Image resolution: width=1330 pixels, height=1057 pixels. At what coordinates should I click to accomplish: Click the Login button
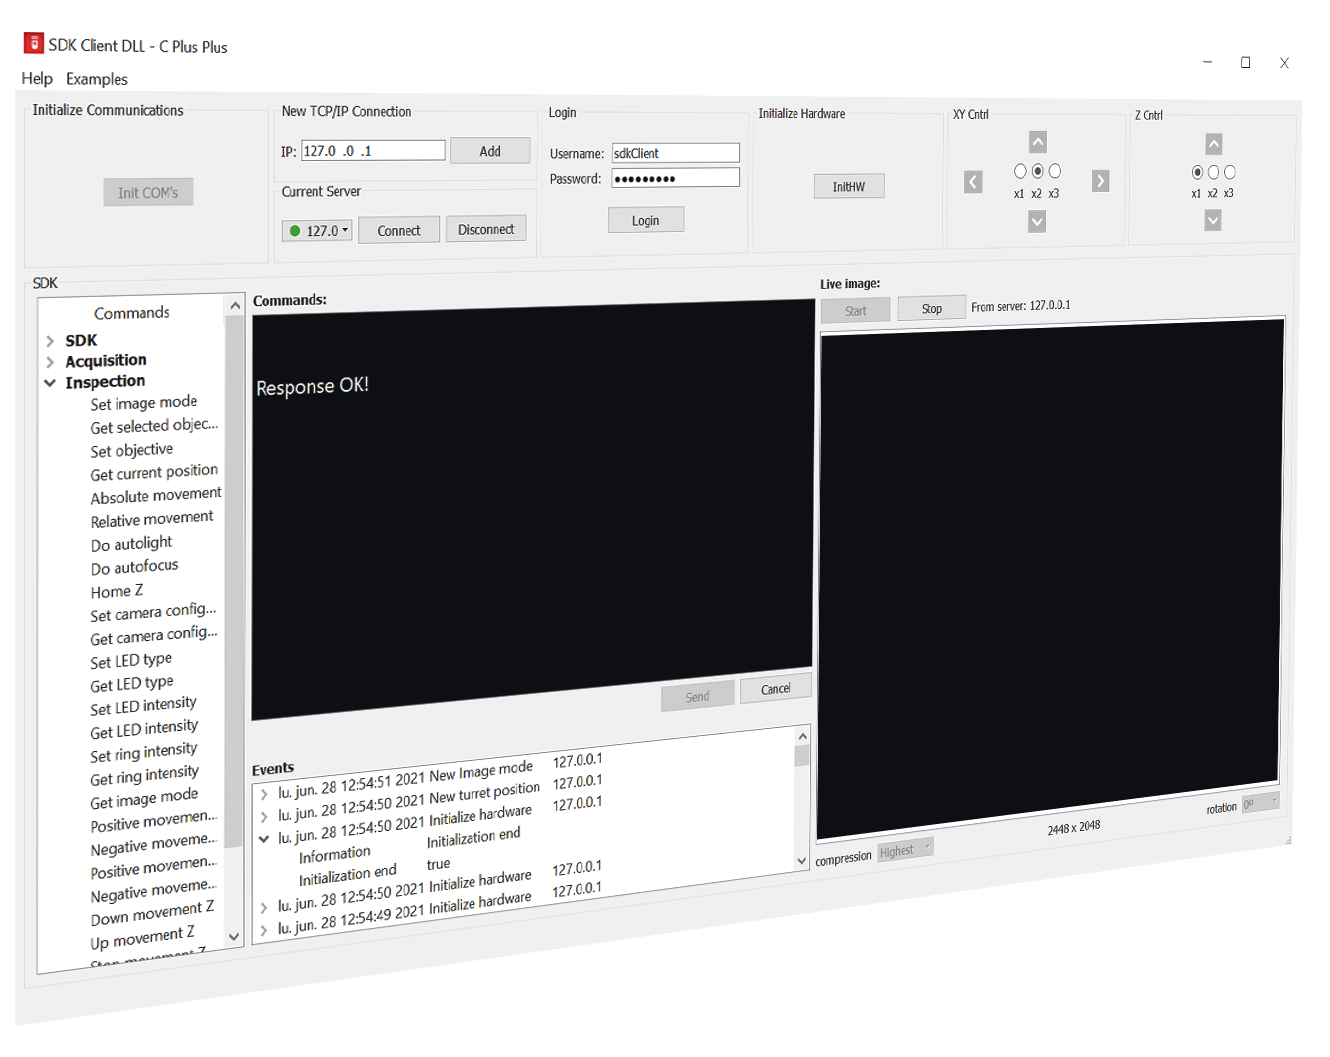(646, 220)
